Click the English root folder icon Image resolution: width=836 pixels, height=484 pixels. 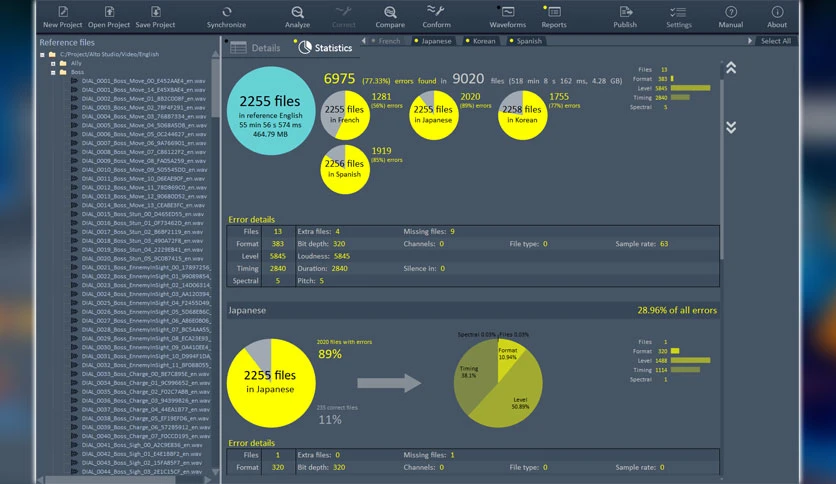52,54
